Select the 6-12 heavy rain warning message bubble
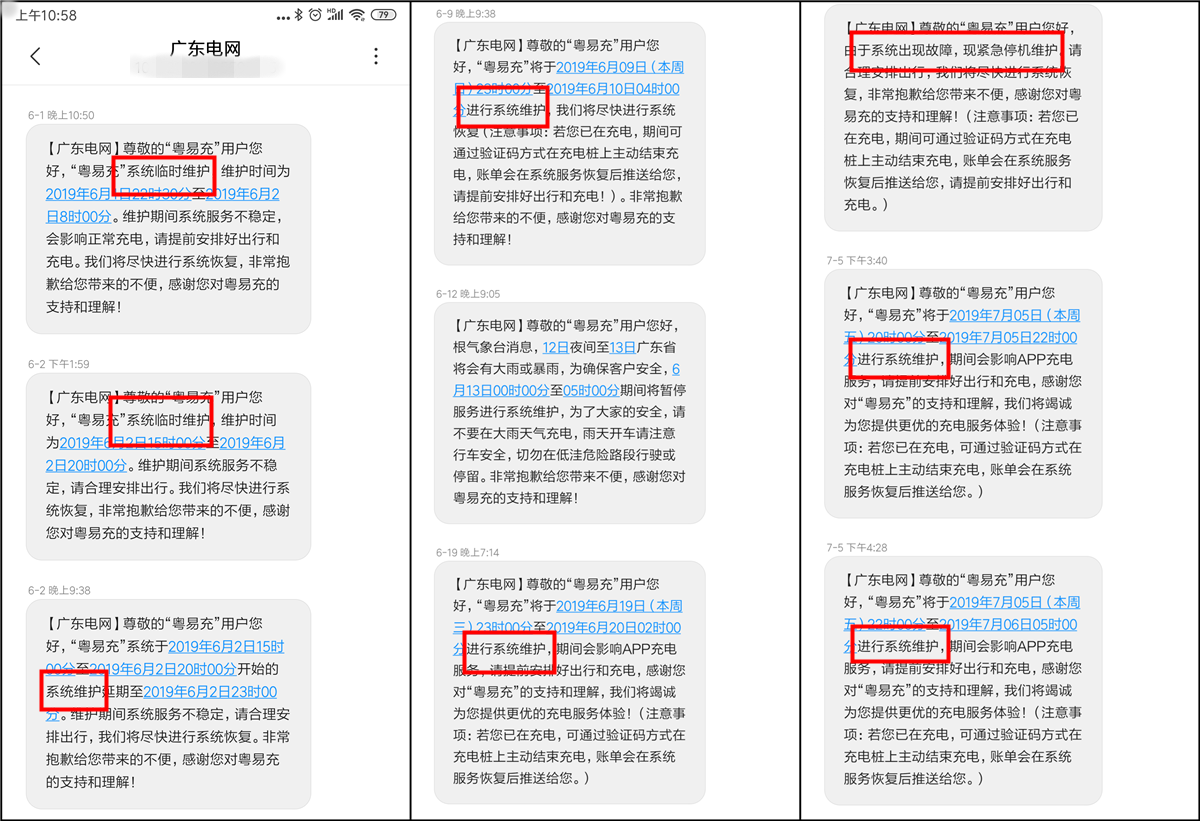The height and width of the screenshot is (821, 1200). click(570, 412)
